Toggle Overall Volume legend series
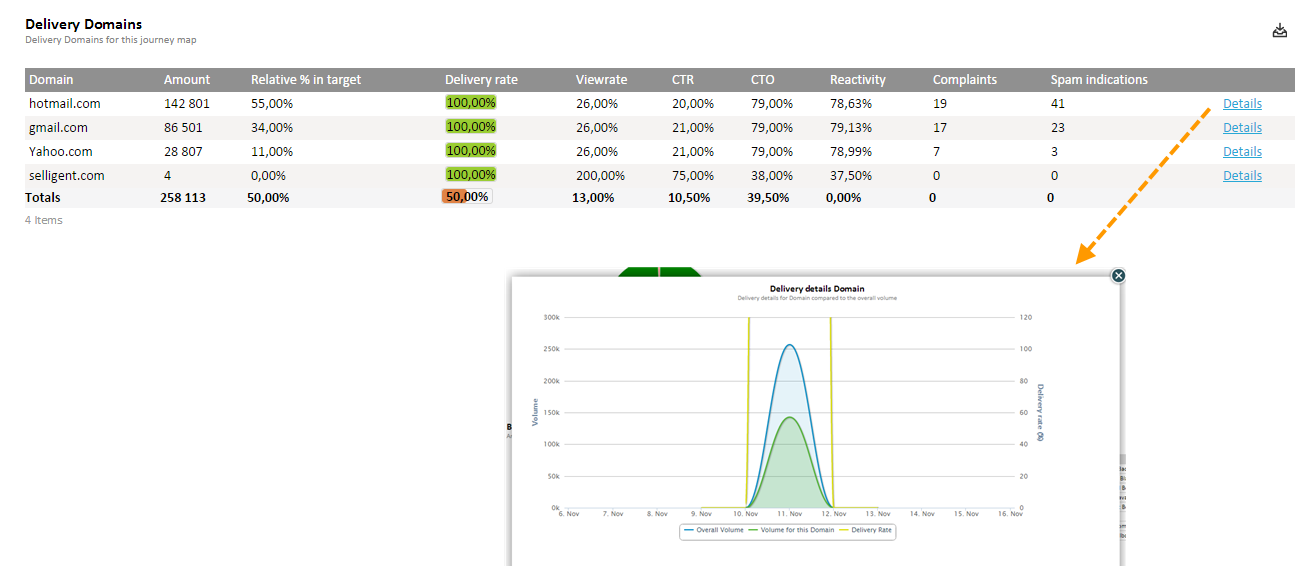The height and width of the screenshot is (566, 1315). pyautogui.click(x=714, y=530)
